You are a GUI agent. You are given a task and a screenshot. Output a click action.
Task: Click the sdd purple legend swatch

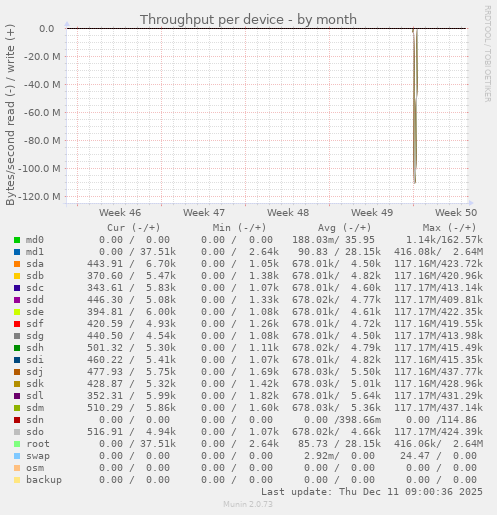(x=17, y=300)
